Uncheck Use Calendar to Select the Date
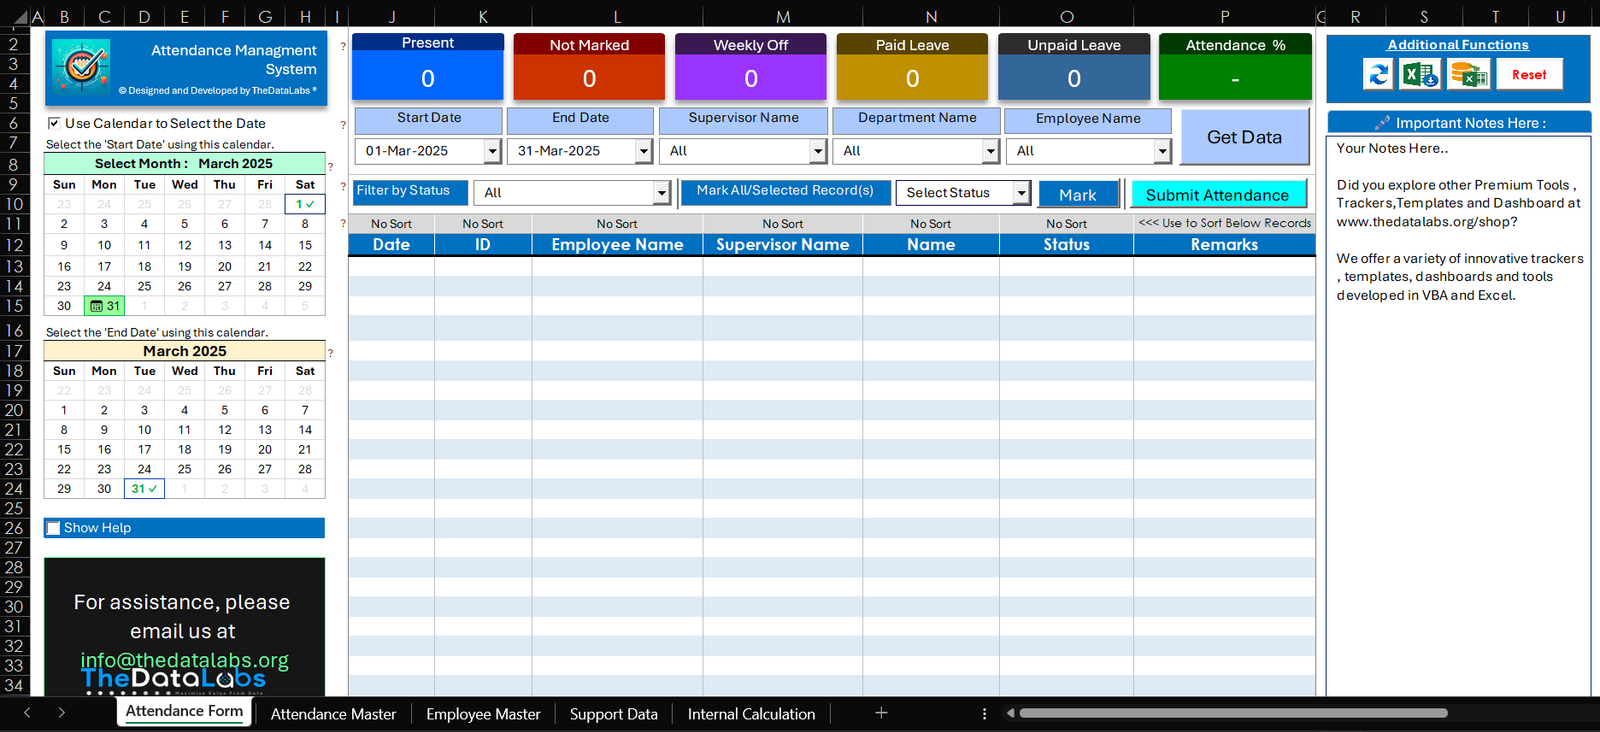Screen dimensions: 1600x732 pyautogui.click(x=54, y=123)
